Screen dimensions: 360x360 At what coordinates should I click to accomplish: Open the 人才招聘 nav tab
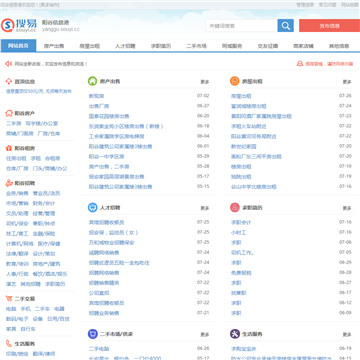click(125, 46)
